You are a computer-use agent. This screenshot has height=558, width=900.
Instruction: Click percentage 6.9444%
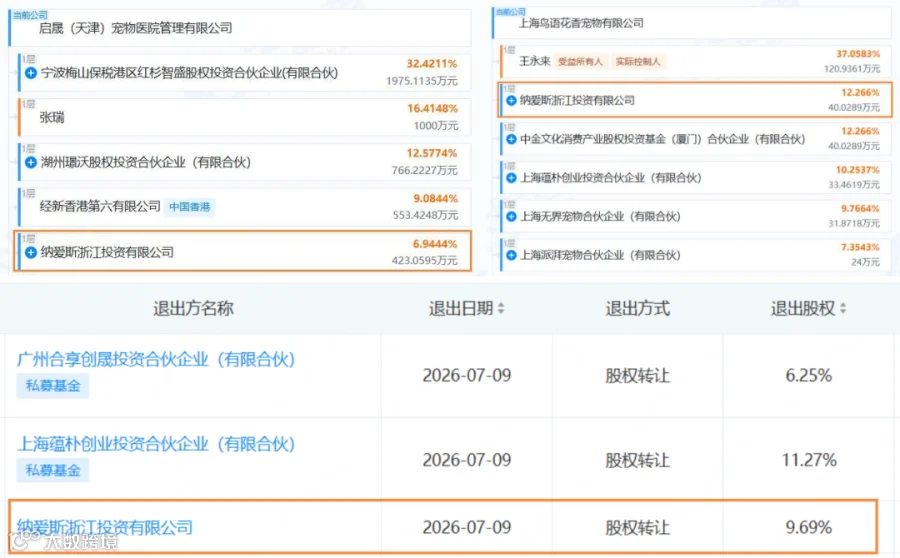coord(435,244)
